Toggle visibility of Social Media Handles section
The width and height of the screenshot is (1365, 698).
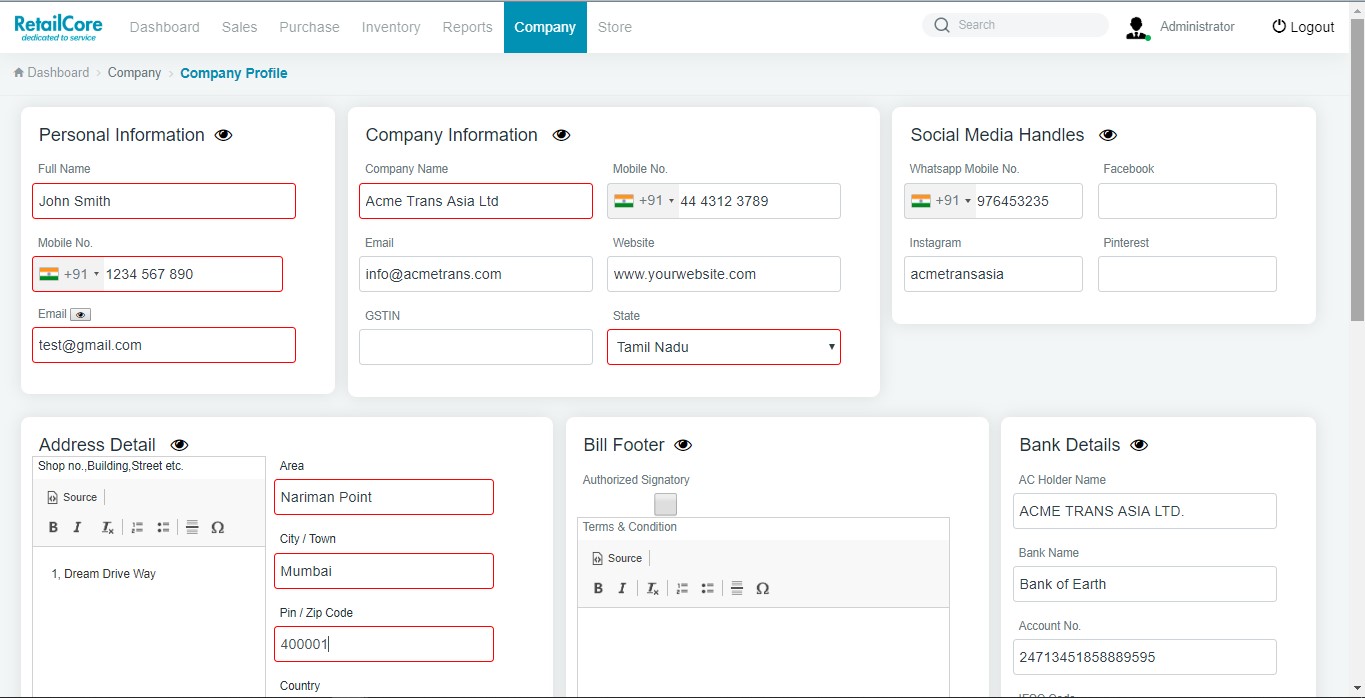click(1108, 135)
